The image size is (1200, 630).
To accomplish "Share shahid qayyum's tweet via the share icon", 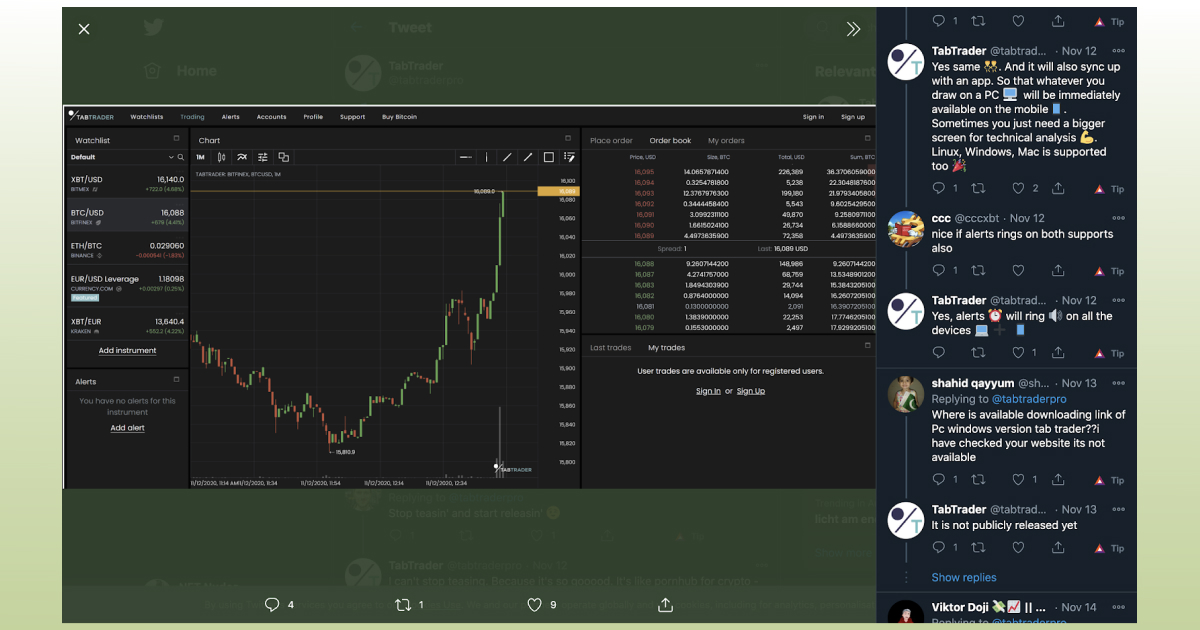I will [1058, 479].
